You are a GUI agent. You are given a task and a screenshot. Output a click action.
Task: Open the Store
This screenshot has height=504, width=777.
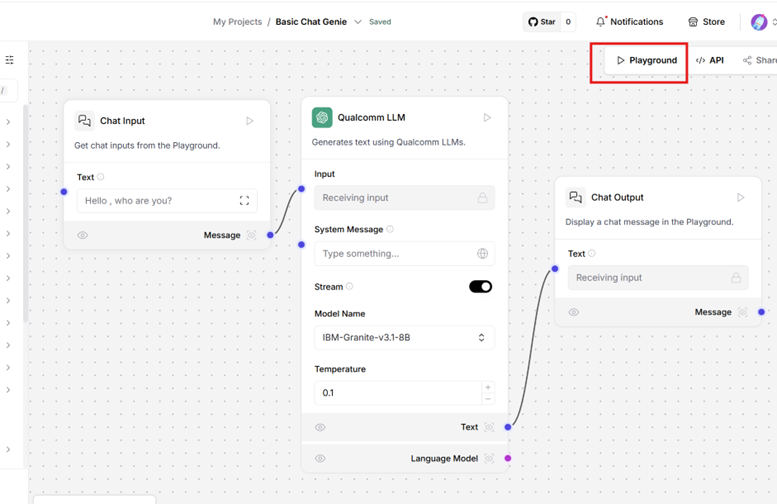click(x=706, y=22)
